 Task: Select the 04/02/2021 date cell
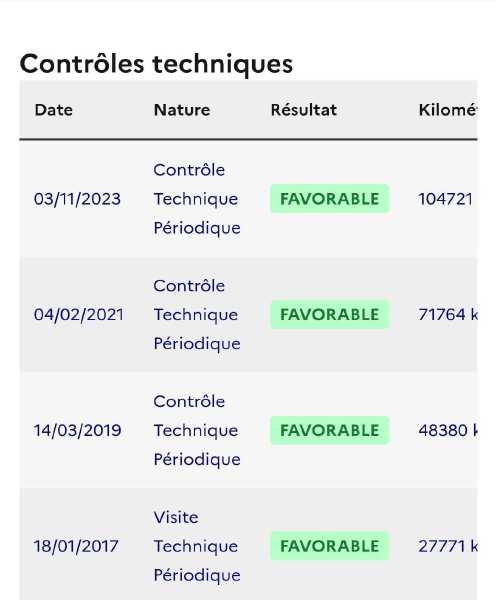(79, 315)
